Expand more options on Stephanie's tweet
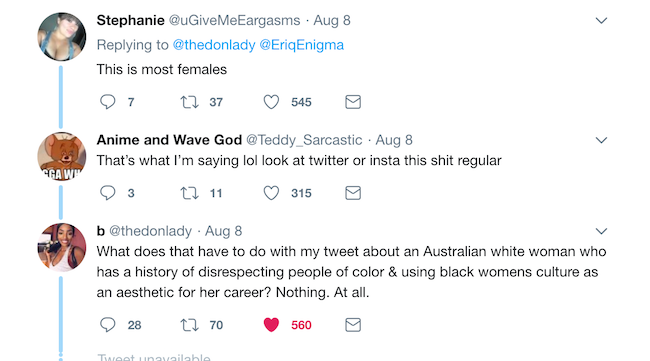 pyautogui.click(x=601, y=20)
